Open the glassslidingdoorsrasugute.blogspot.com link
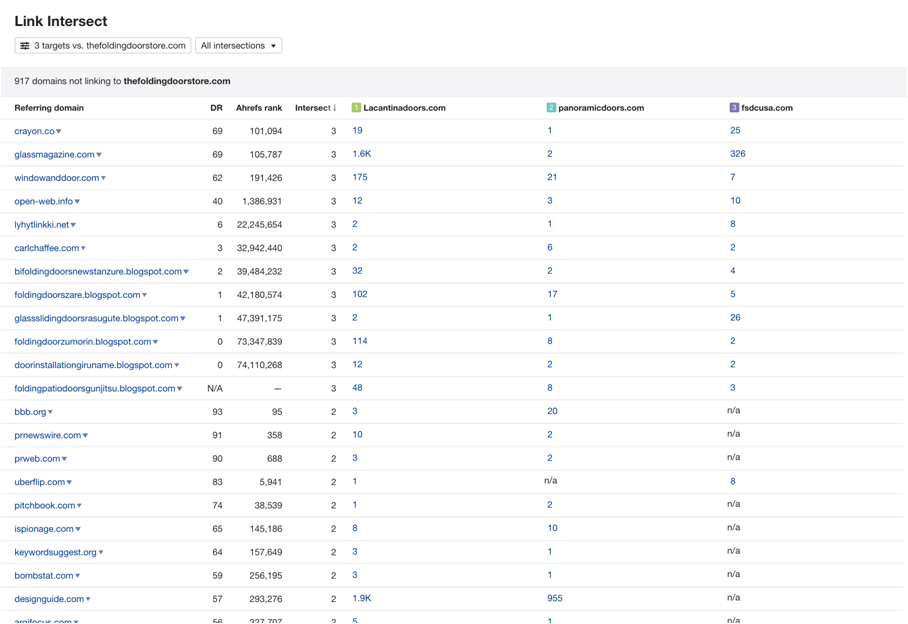908x624 pixels. point(96,318)
